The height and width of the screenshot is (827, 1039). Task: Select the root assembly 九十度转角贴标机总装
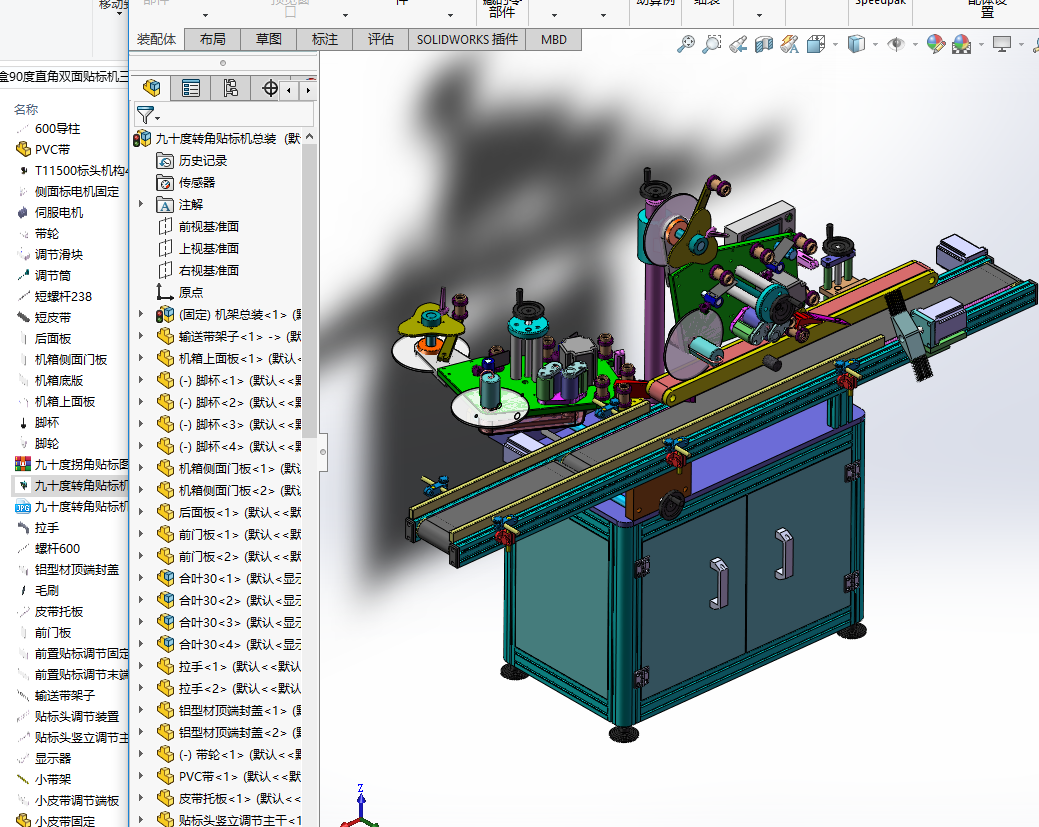[x=217, y=138]
